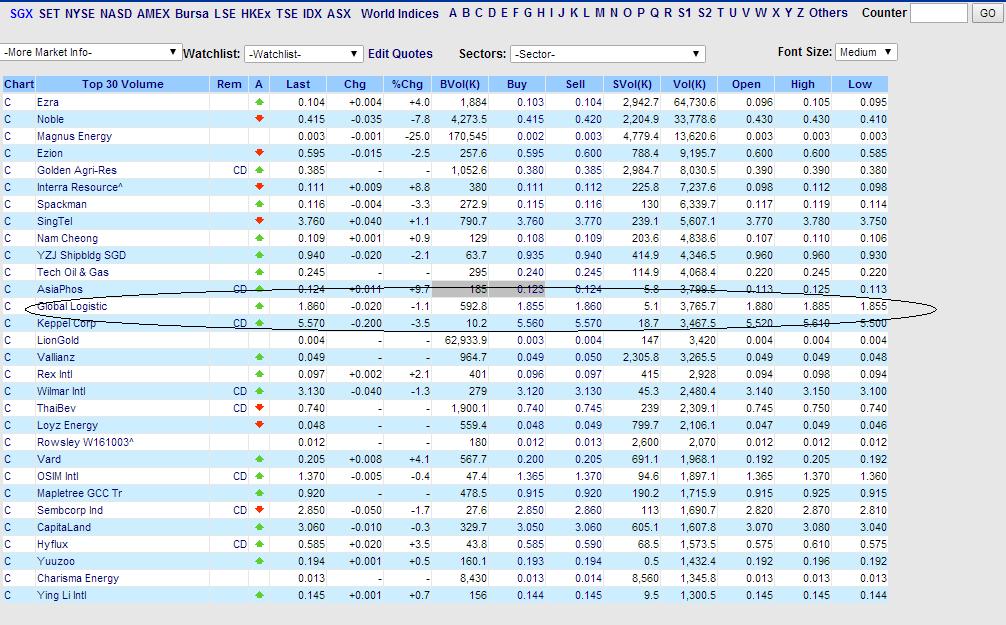Open chart C link for Ying Li Intl
This screenshot has width=1006, height=625.
coord(8,595)
